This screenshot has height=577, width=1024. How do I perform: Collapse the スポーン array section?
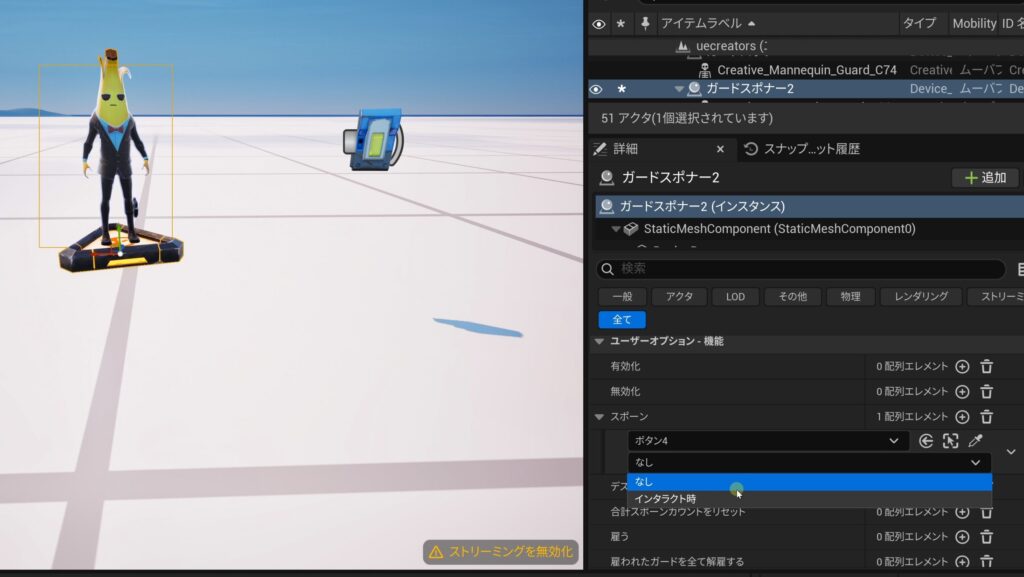point(600,417)
